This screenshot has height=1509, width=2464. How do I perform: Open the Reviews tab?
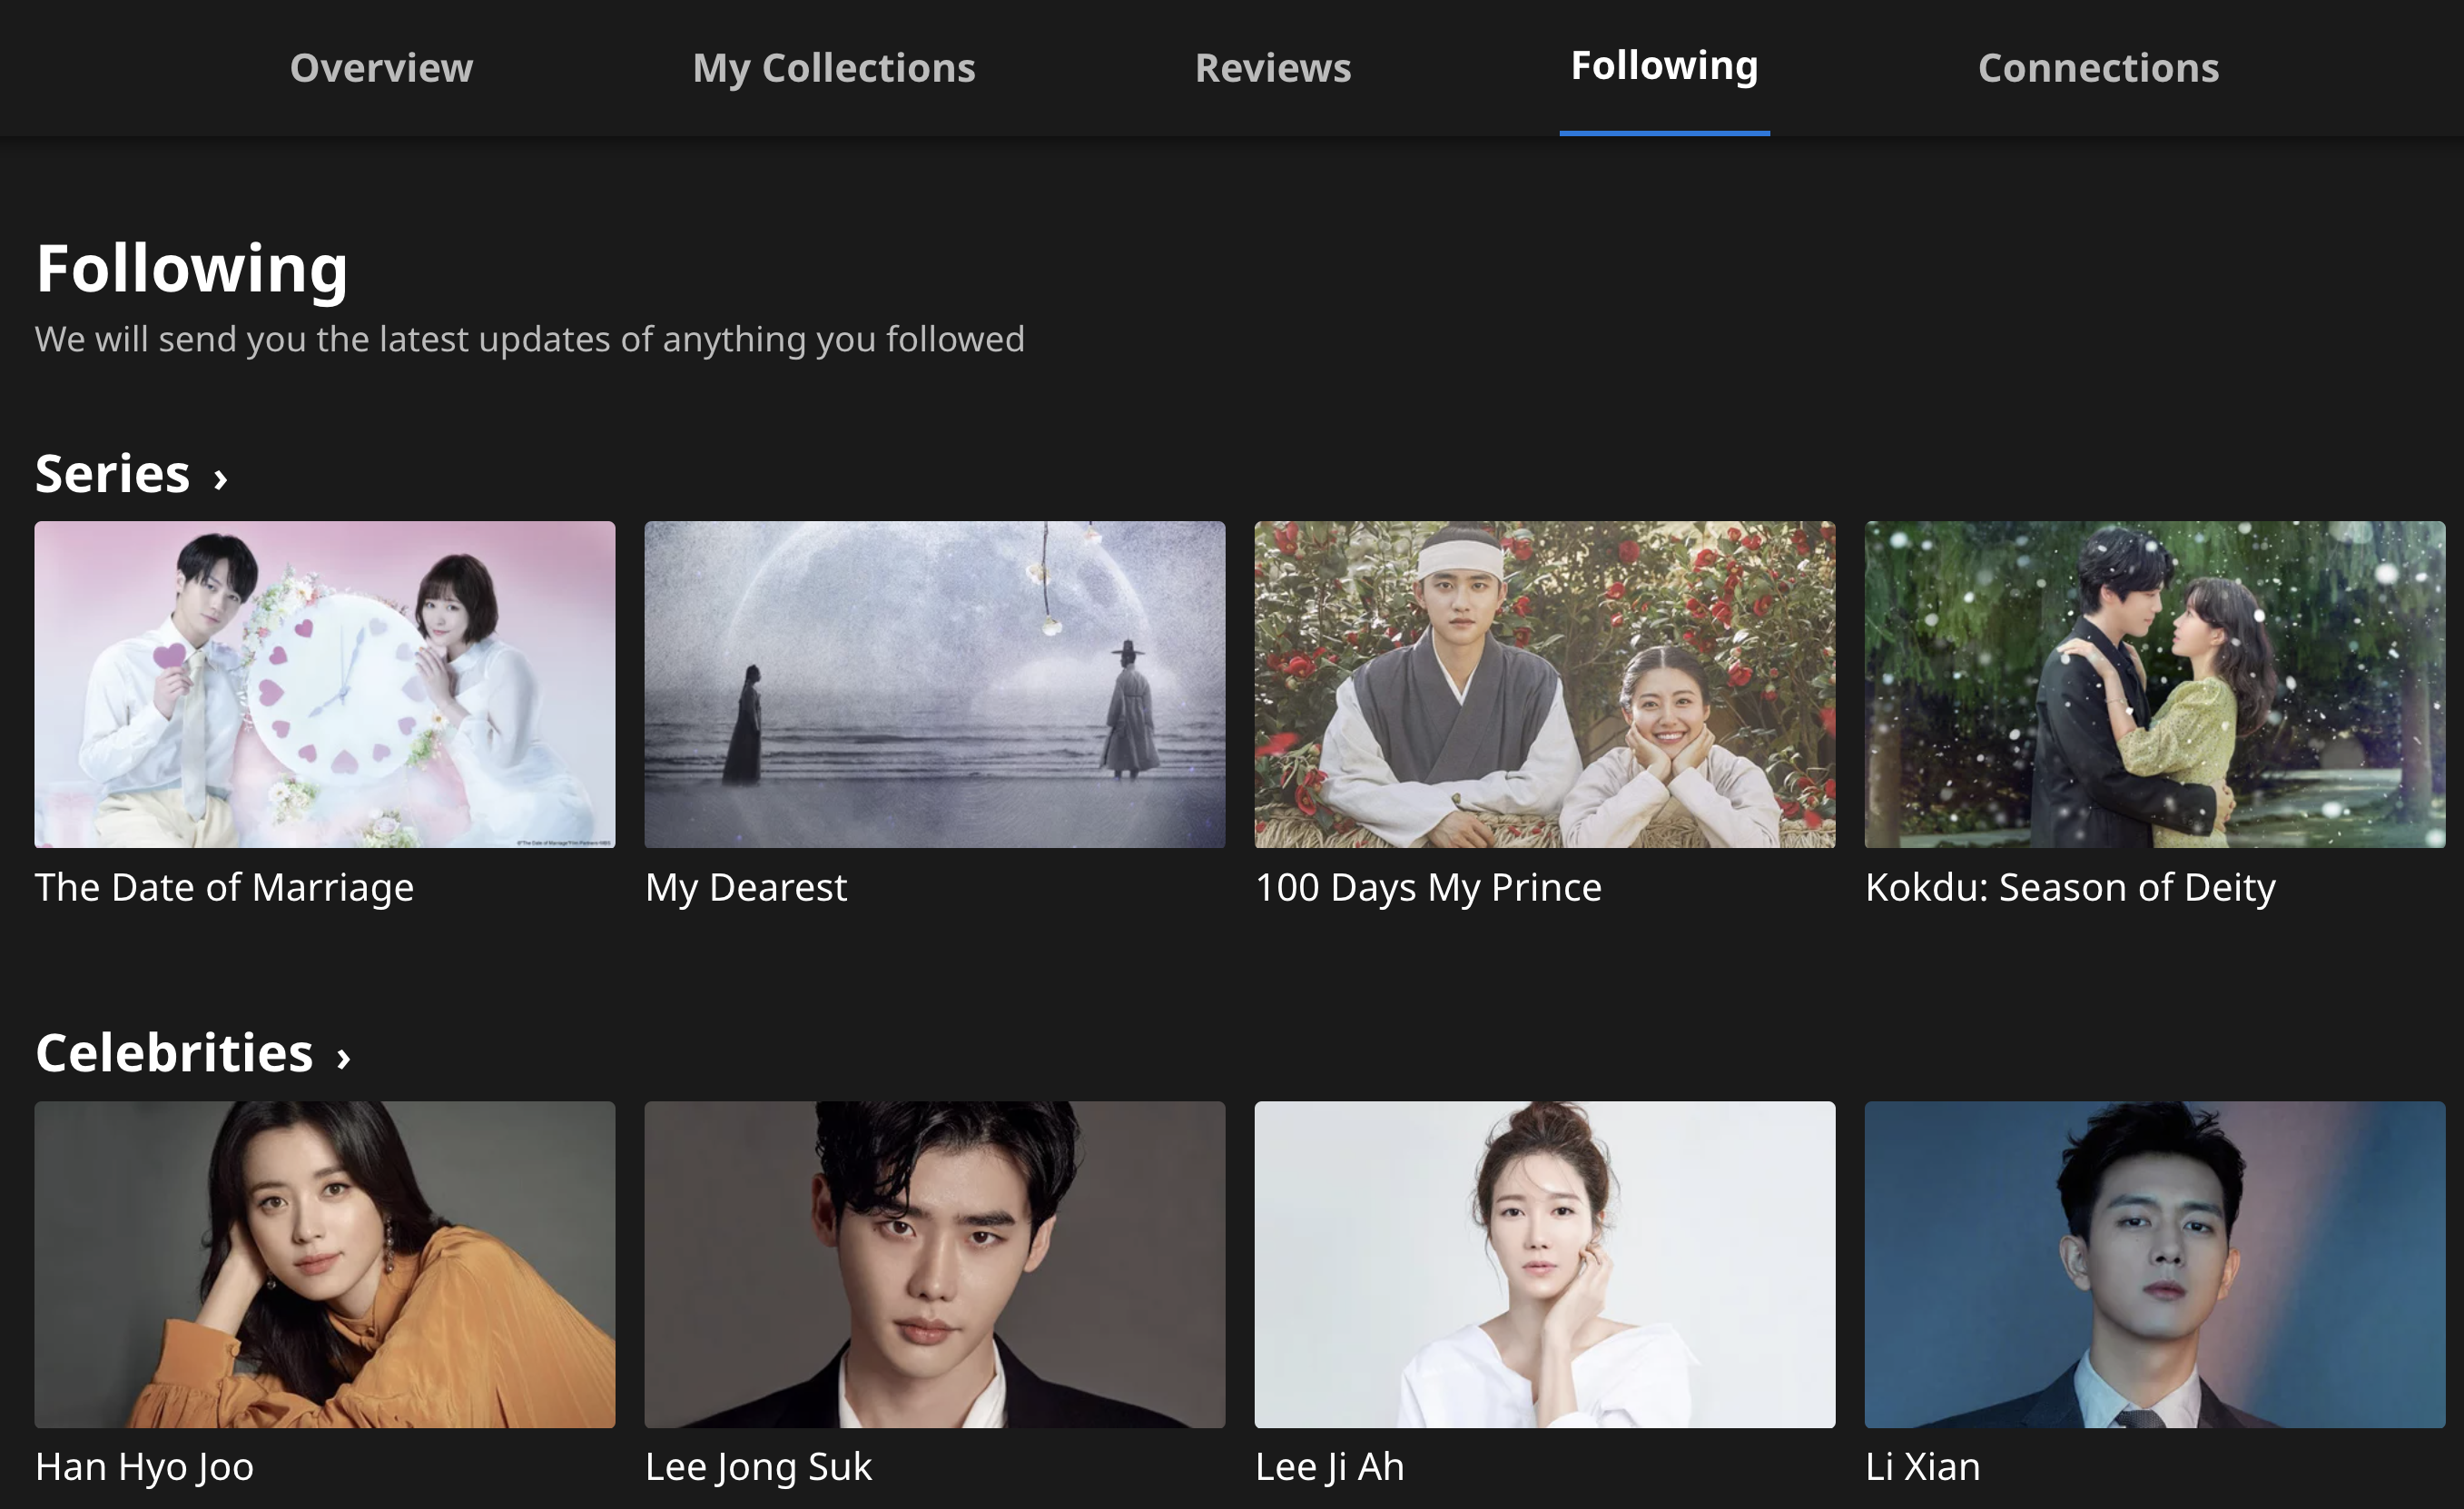pos(1273,68)
